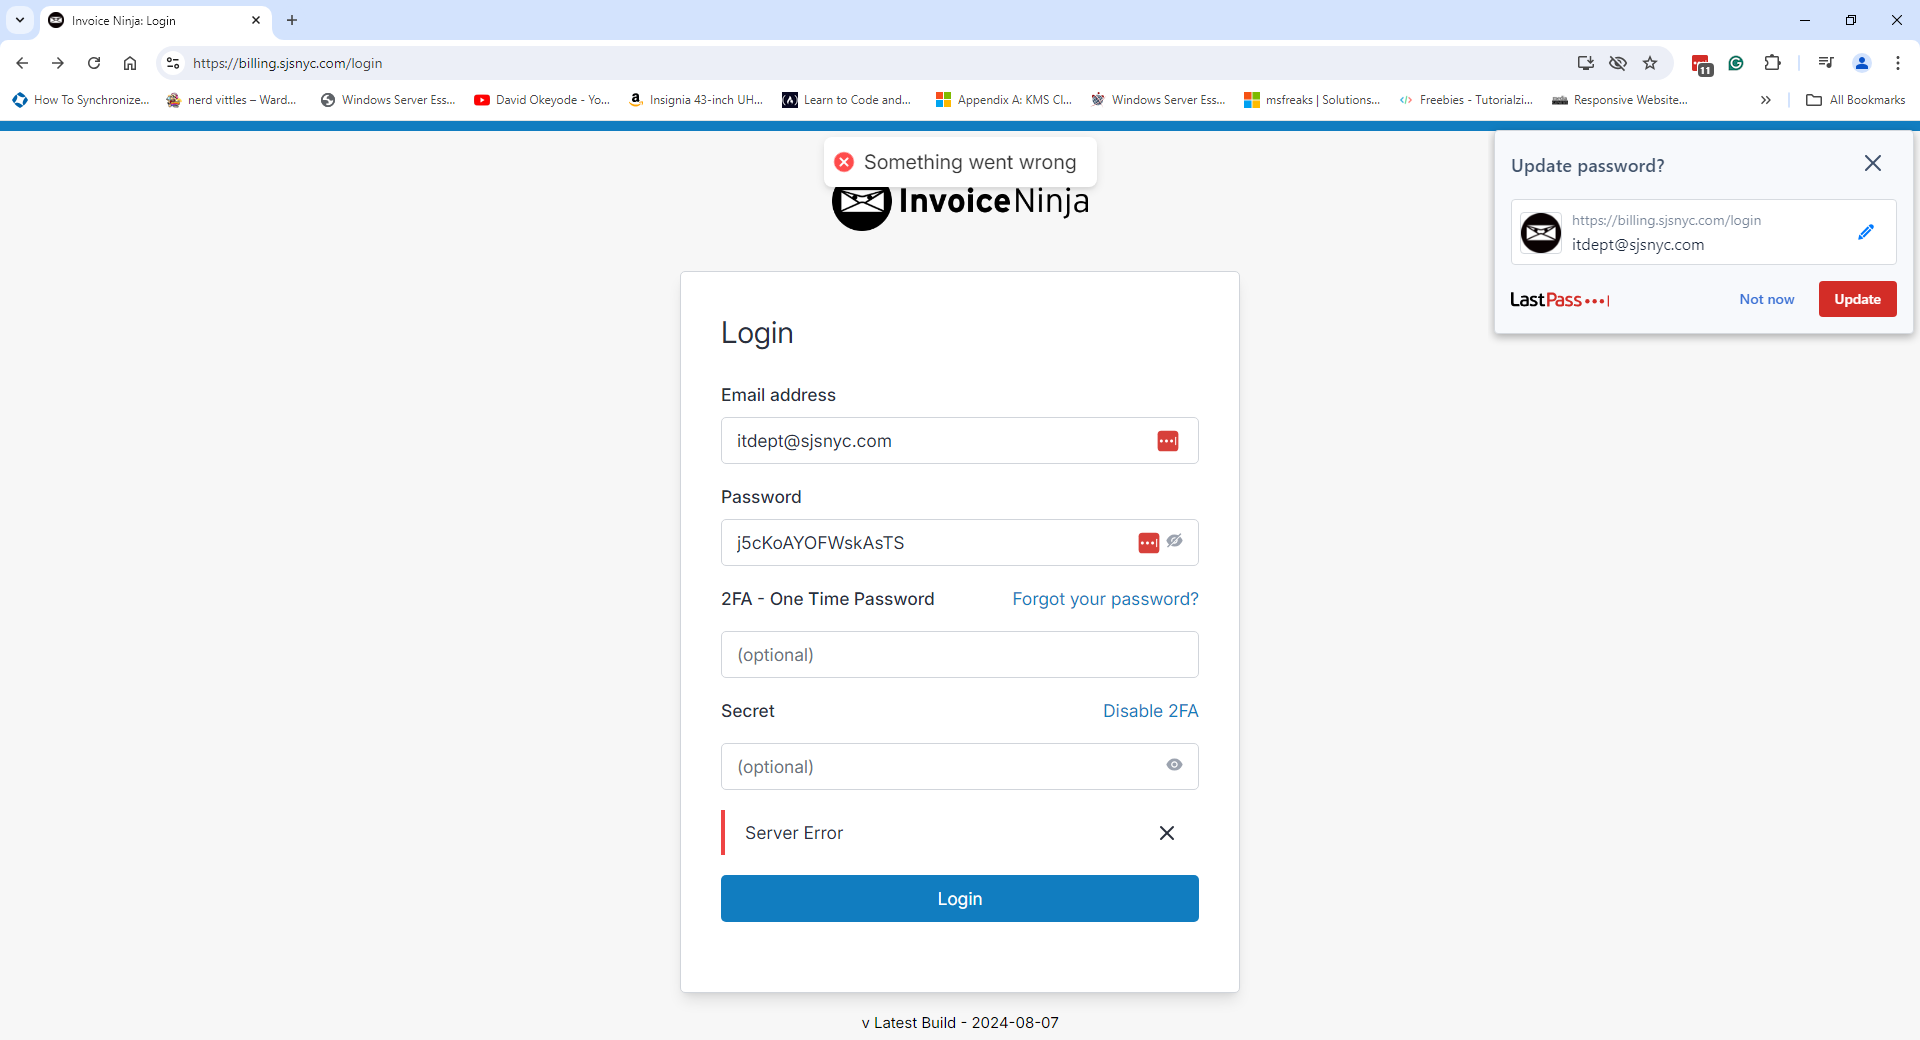This screenshot has width=1920, height=1040.
Task: Click the browser back arrow
Action: 22,63
